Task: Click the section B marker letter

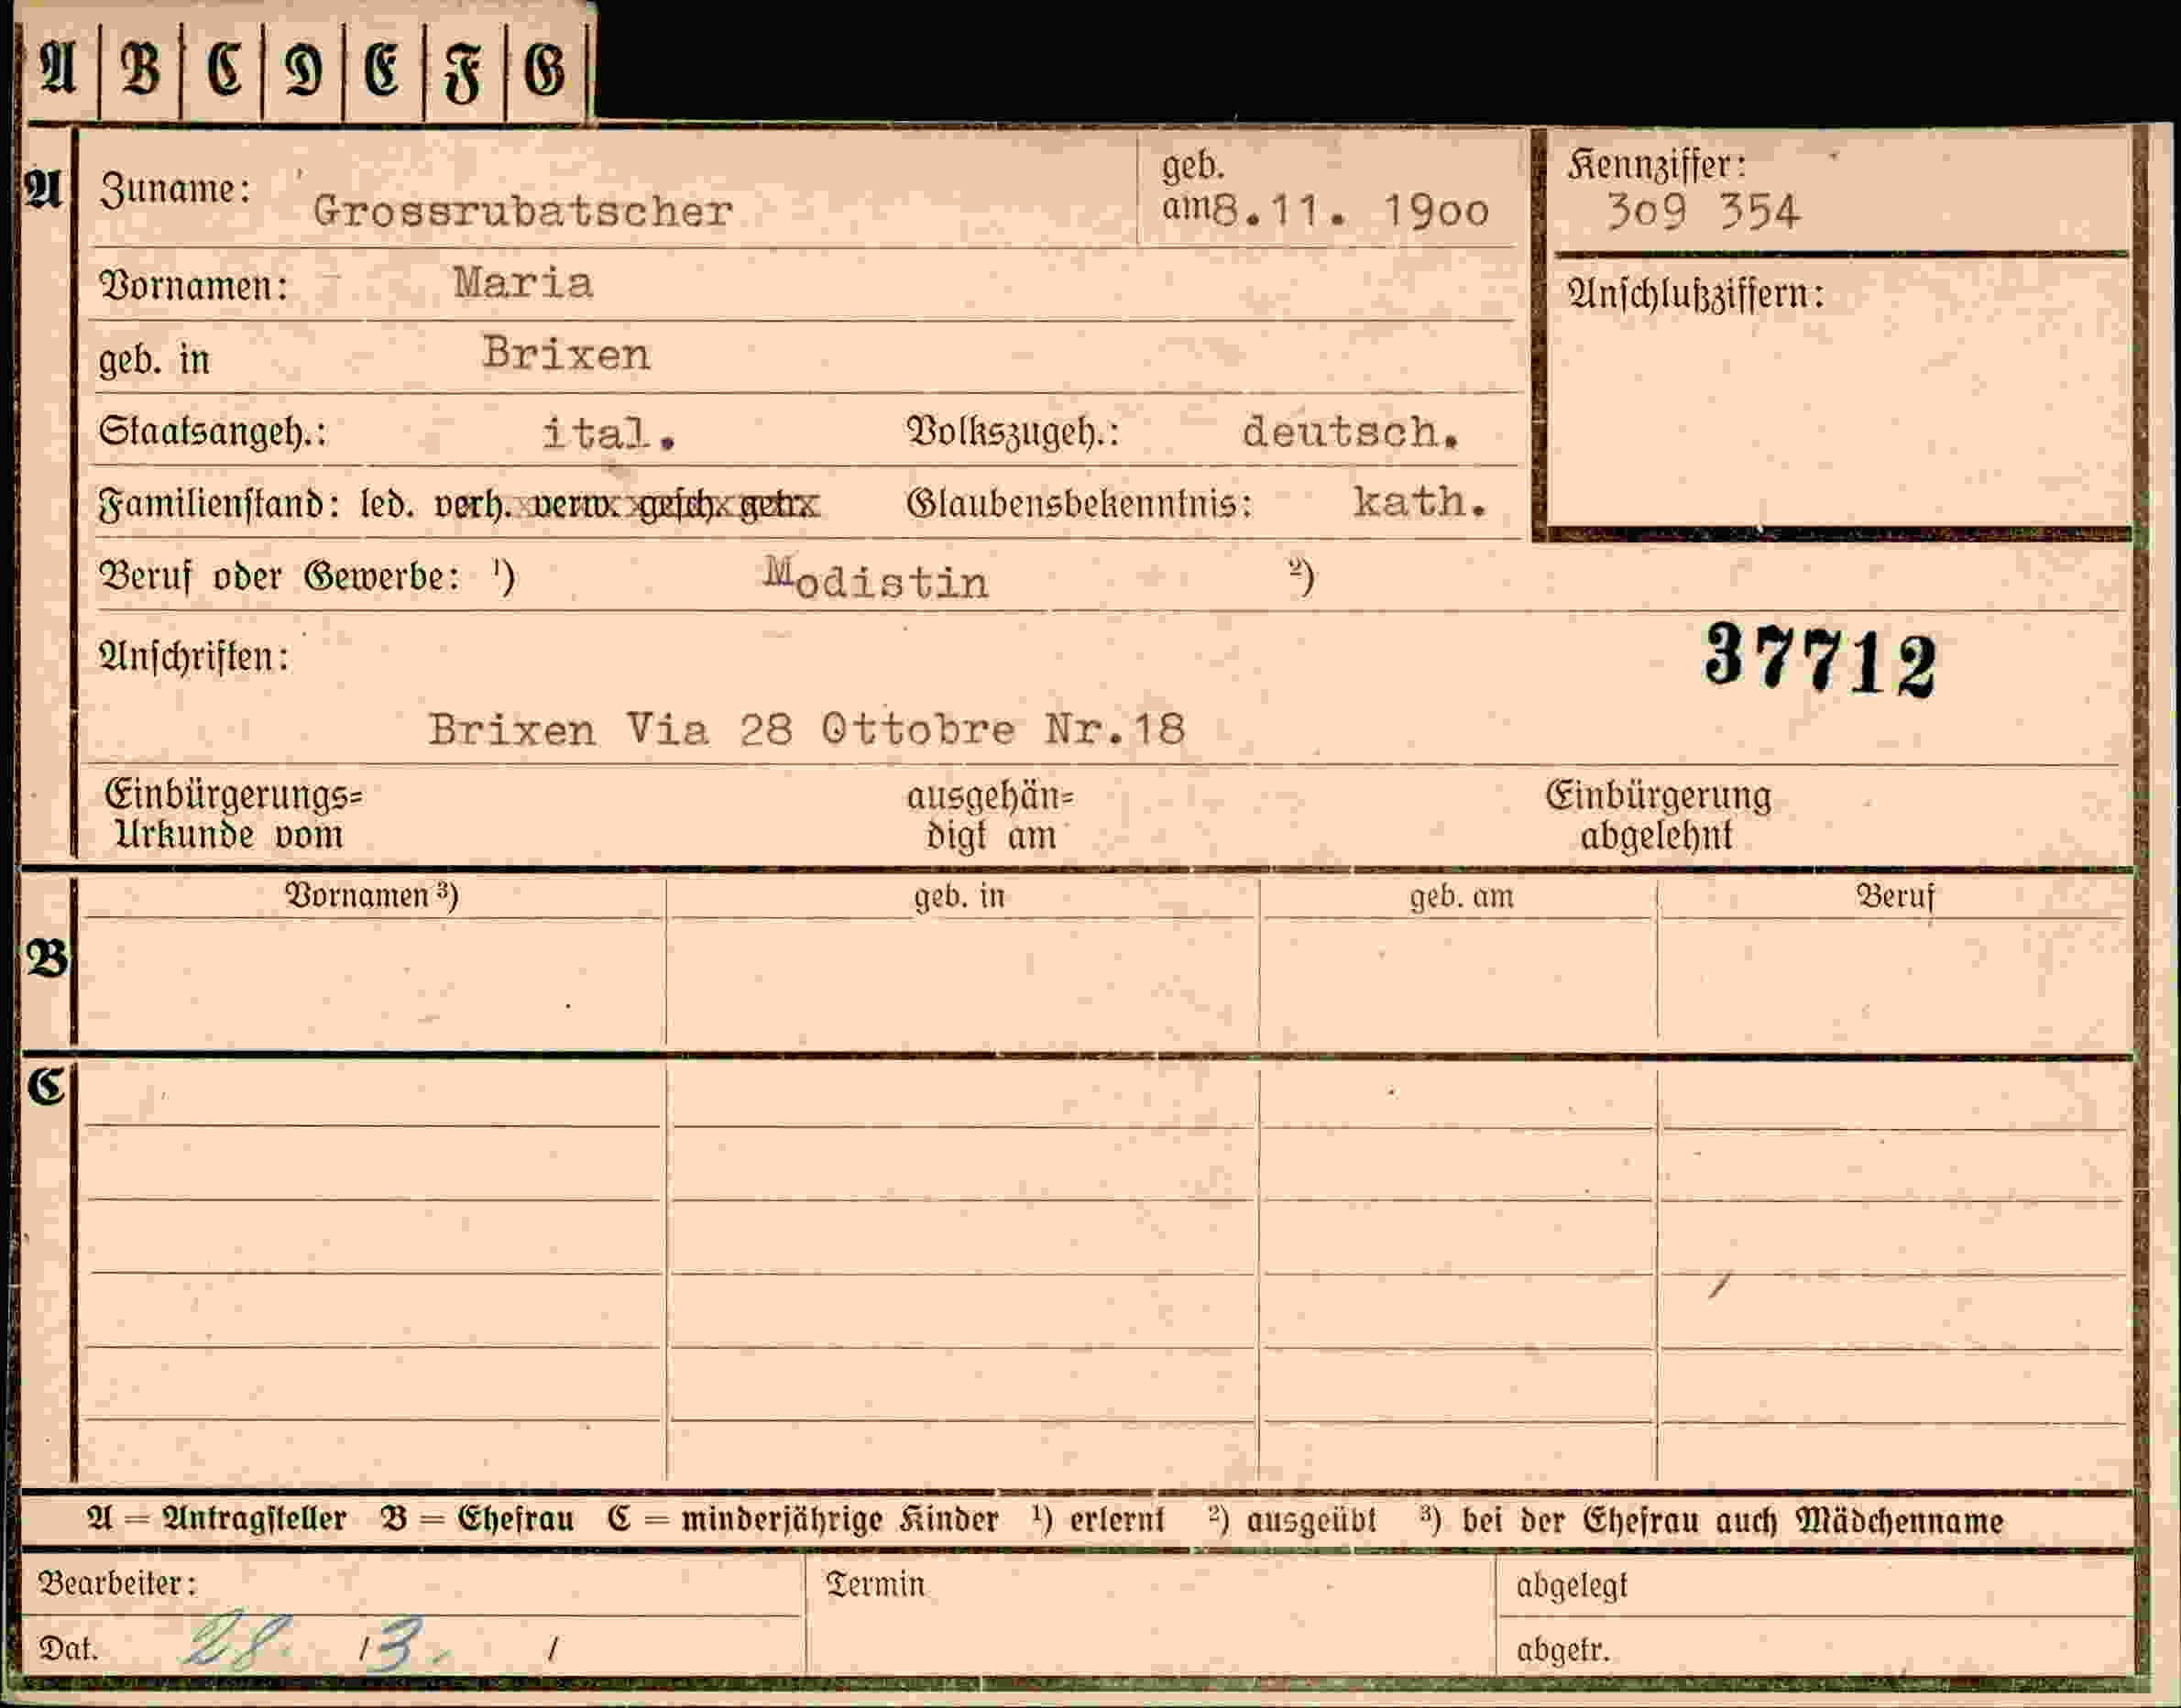Action: click(47, 959)
